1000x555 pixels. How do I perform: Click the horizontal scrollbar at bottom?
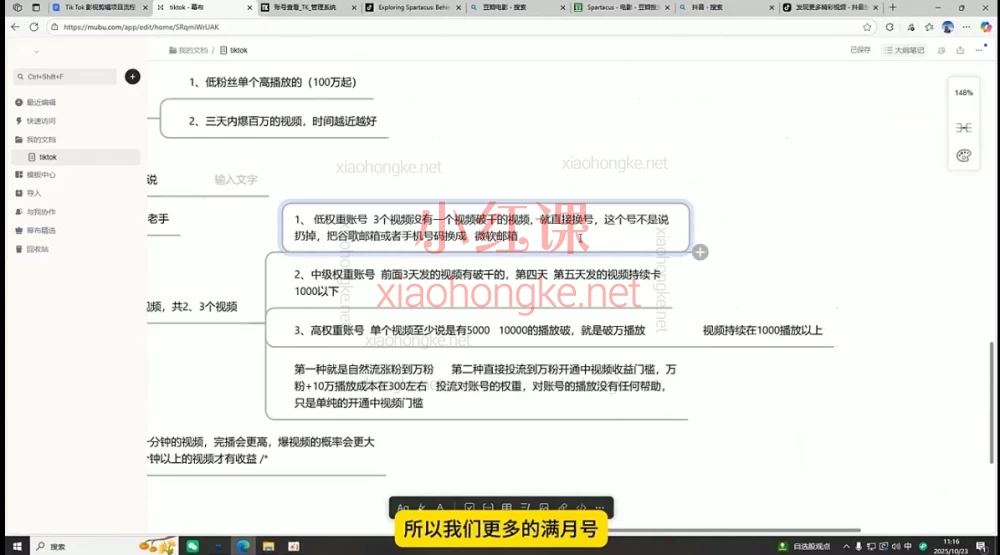coord(733,529)
